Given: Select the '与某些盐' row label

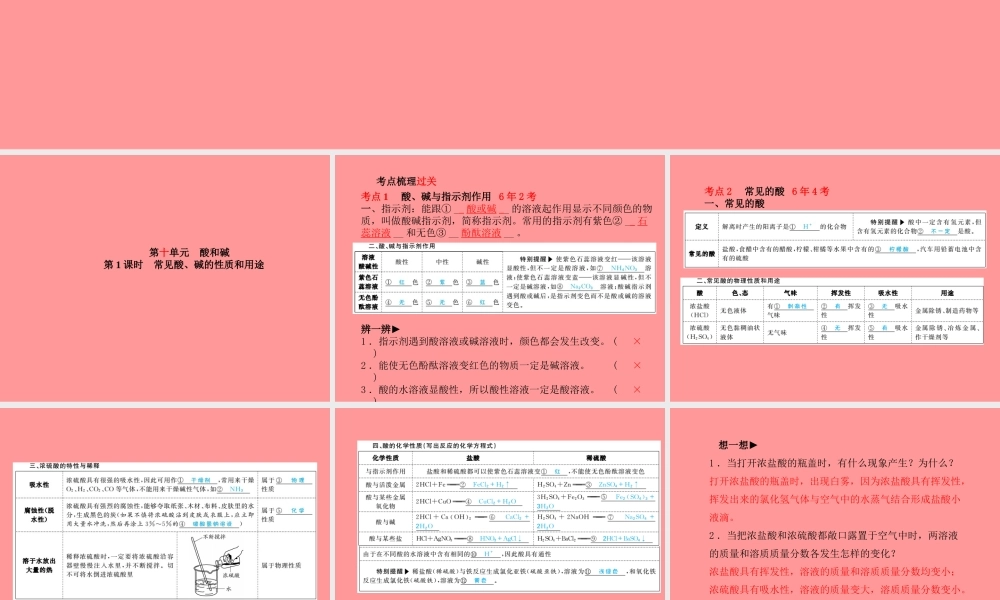Looking at the screenshot, I should [x=385, y=539].
